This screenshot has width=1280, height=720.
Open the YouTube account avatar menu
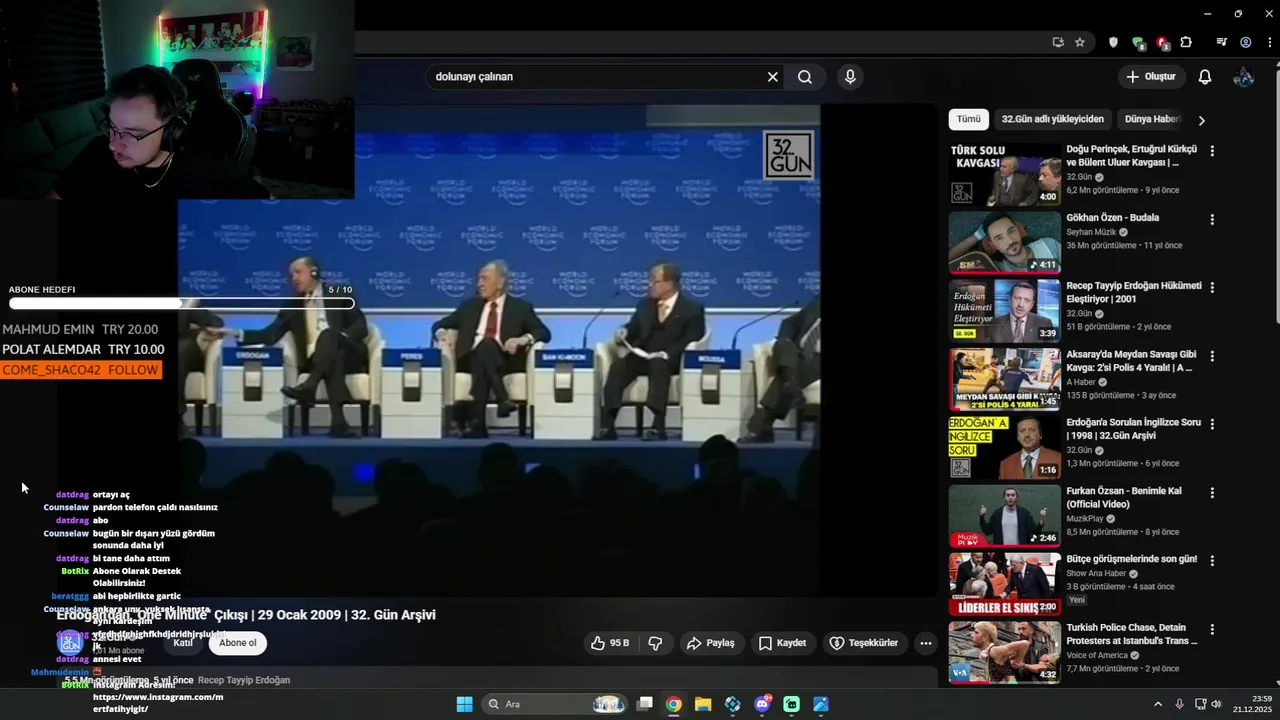click(x=1244, y=77)
